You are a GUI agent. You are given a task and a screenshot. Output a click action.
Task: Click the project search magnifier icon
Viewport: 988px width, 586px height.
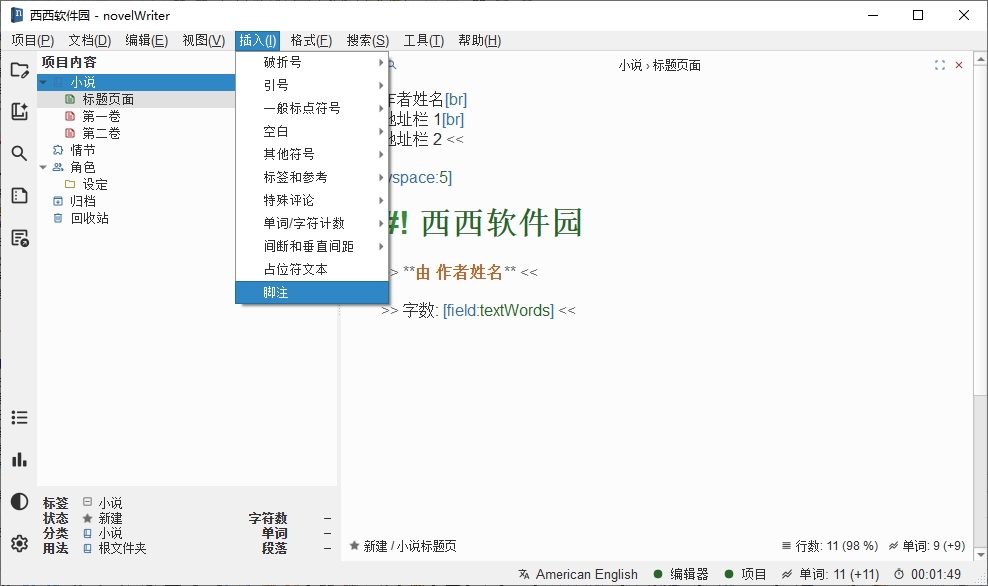tap(20, 153)
